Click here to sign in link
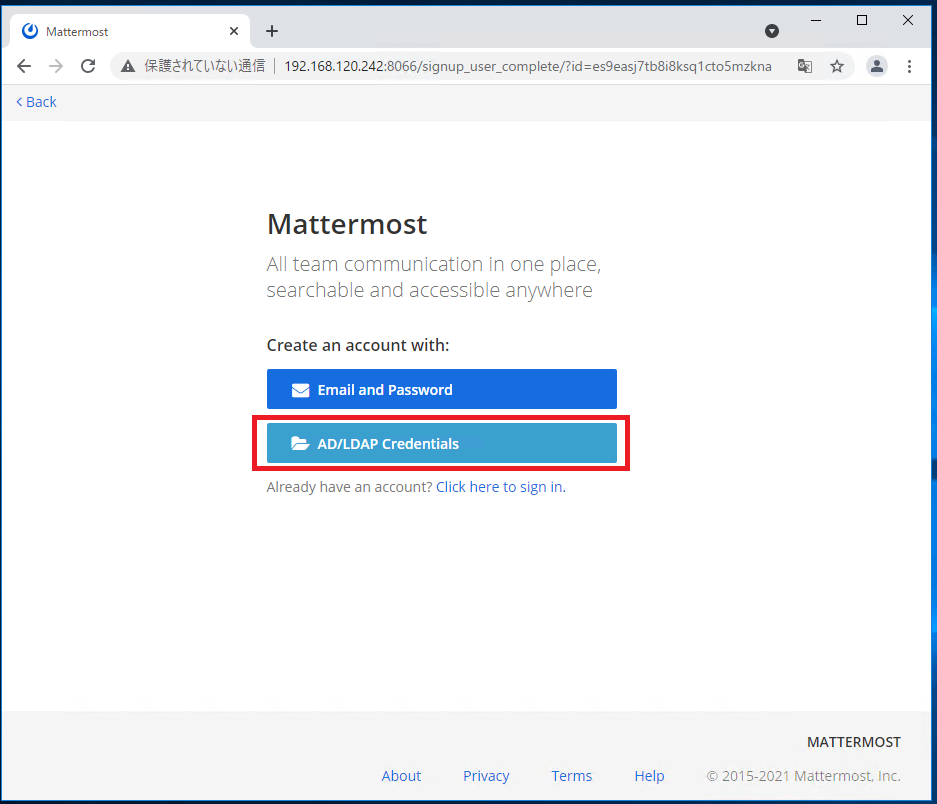This screenshot has height=804, width=937. [501, 487]
